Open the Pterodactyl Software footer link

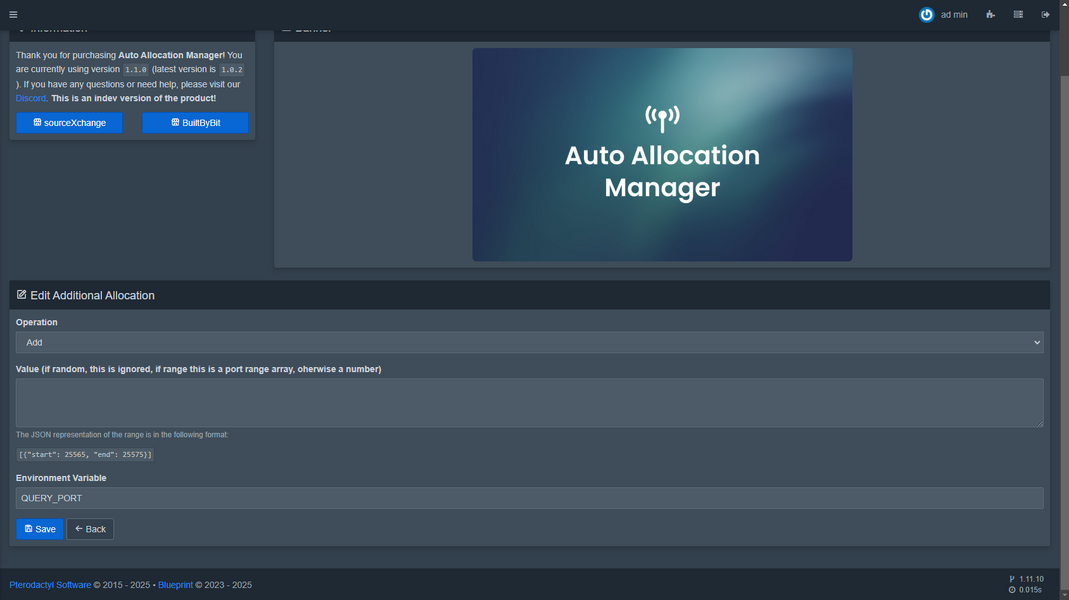50,585
